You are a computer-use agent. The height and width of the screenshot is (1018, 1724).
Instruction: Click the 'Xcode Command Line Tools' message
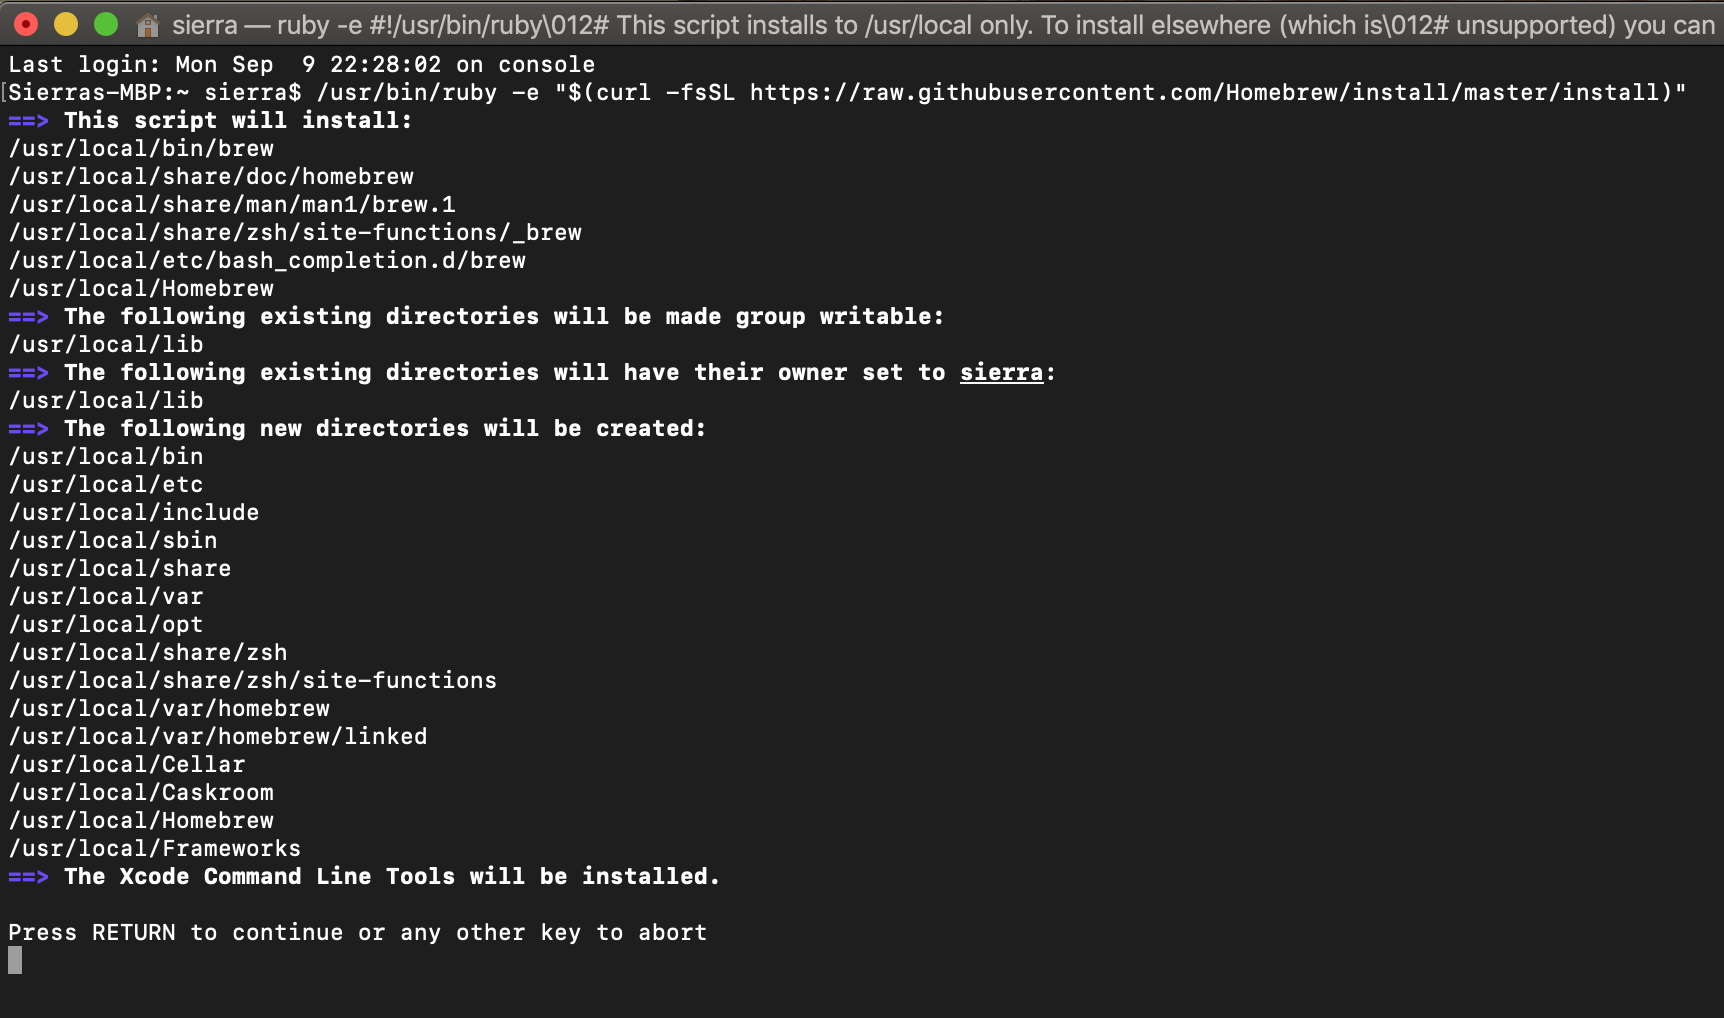365,876
